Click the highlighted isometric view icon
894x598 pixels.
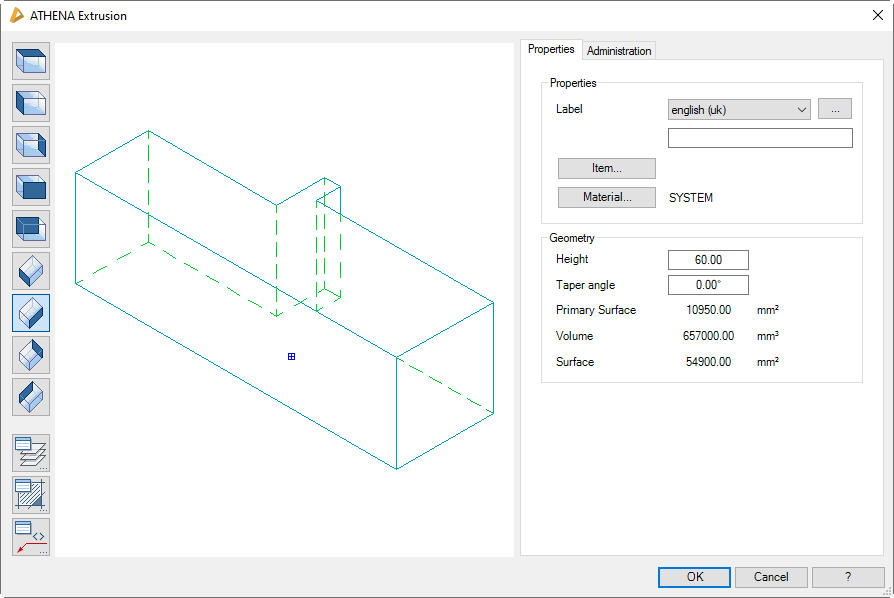tap(31, 313)
